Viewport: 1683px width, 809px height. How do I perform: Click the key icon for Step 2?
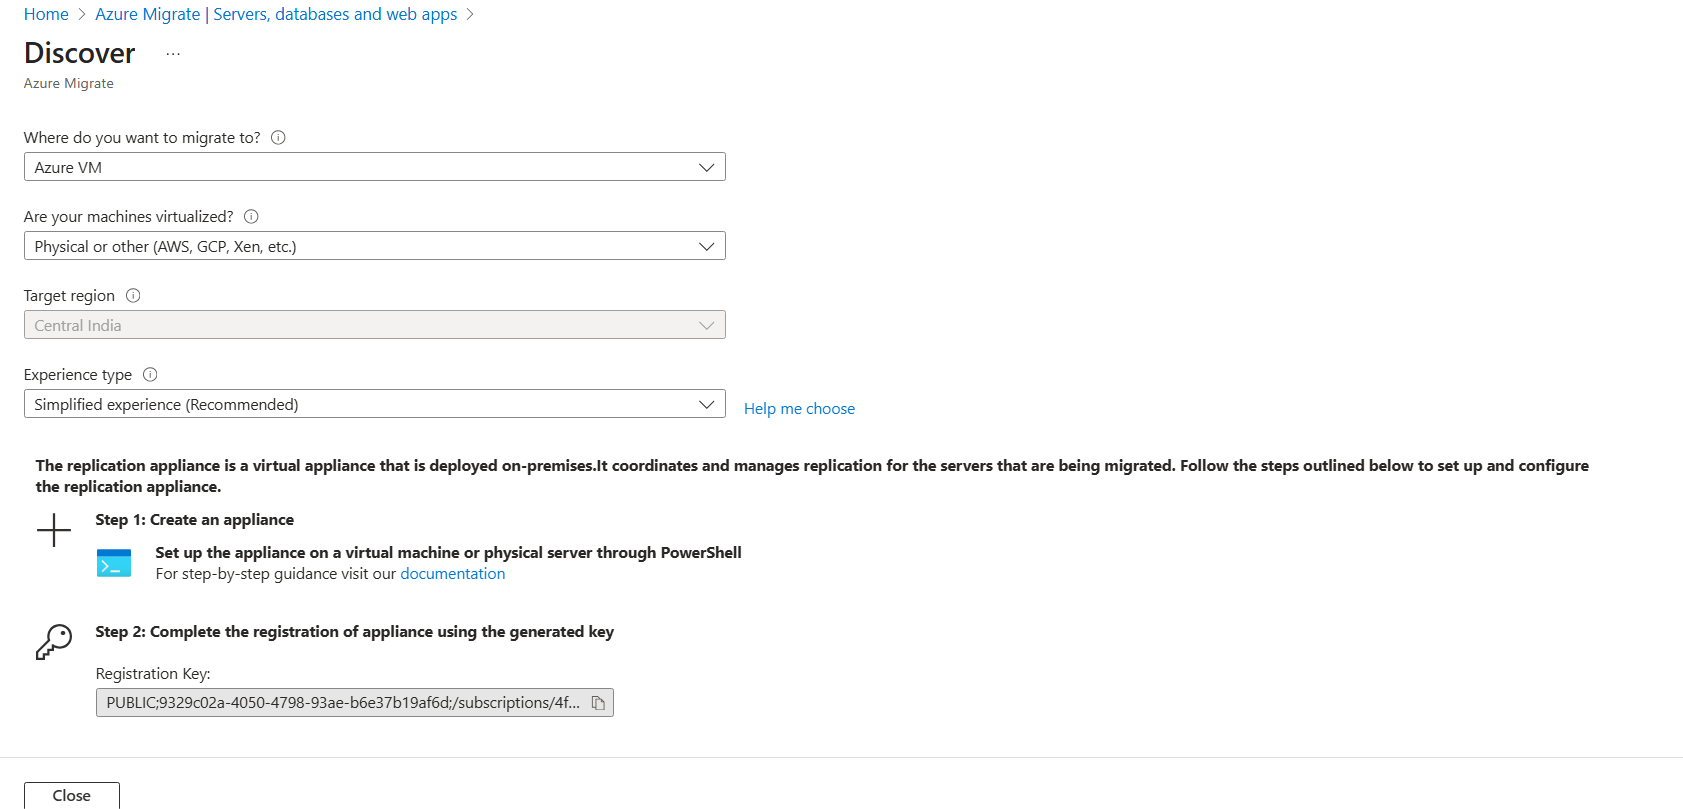pyautogui.click(x=54, y=642)
